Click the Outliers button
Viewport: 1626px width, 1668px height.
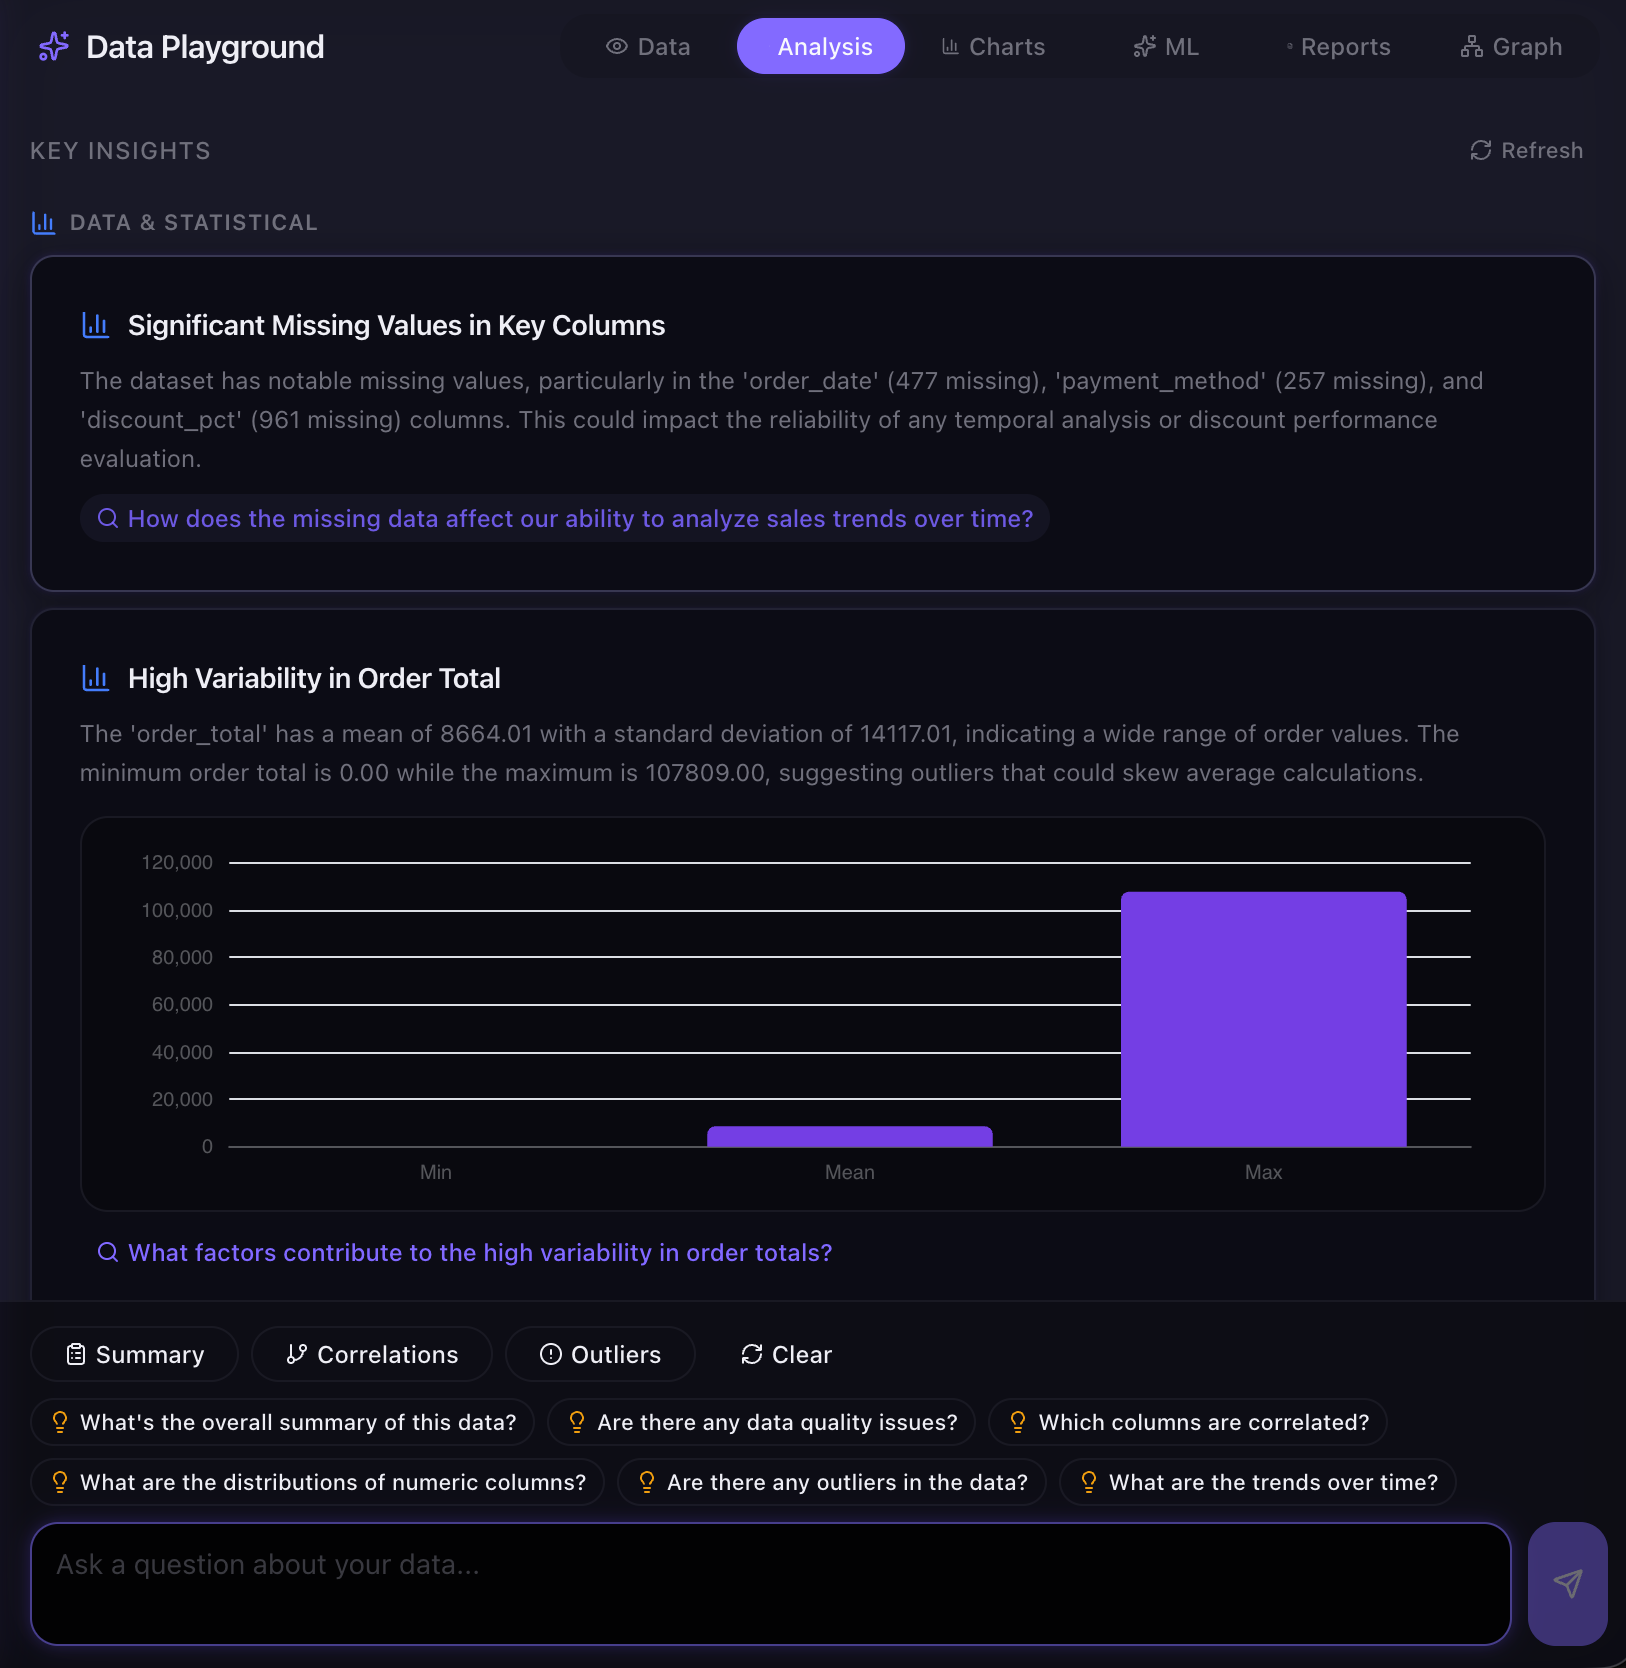pos(600,1354)
